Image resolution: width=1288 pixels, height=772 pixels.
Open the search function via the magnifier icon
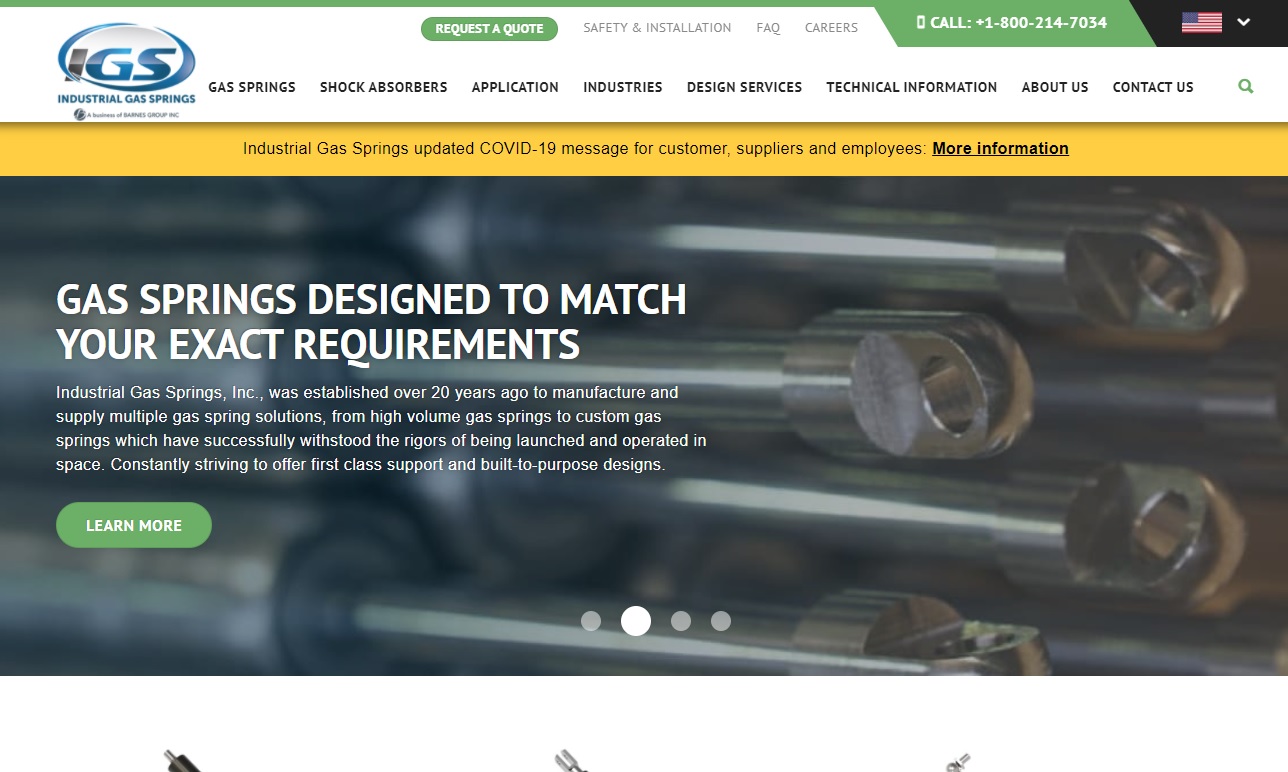tap(1245, 86)
